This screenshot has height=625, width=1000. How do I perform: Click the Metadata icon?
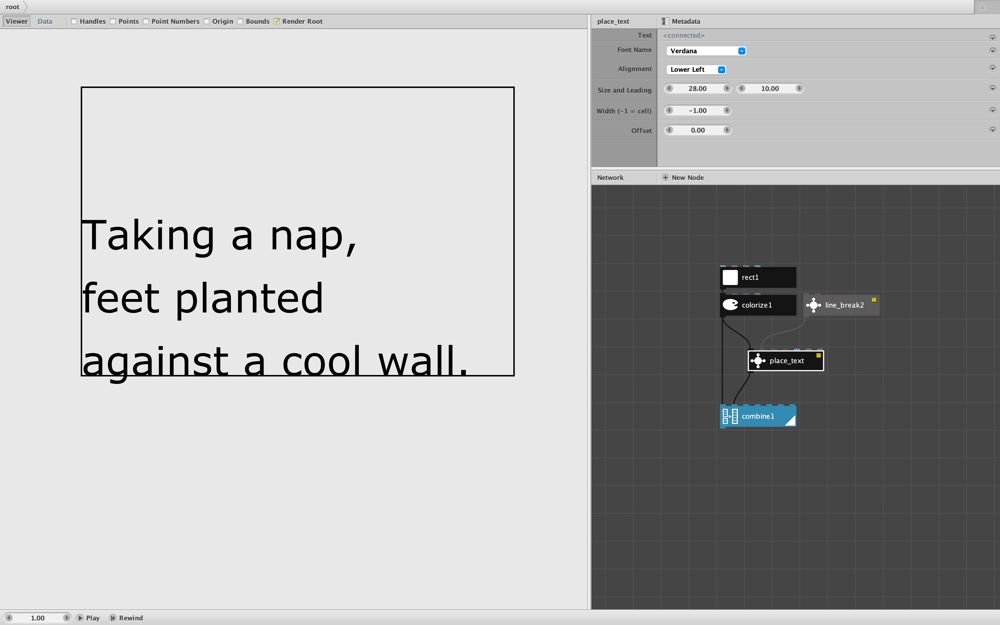(665, 21)
